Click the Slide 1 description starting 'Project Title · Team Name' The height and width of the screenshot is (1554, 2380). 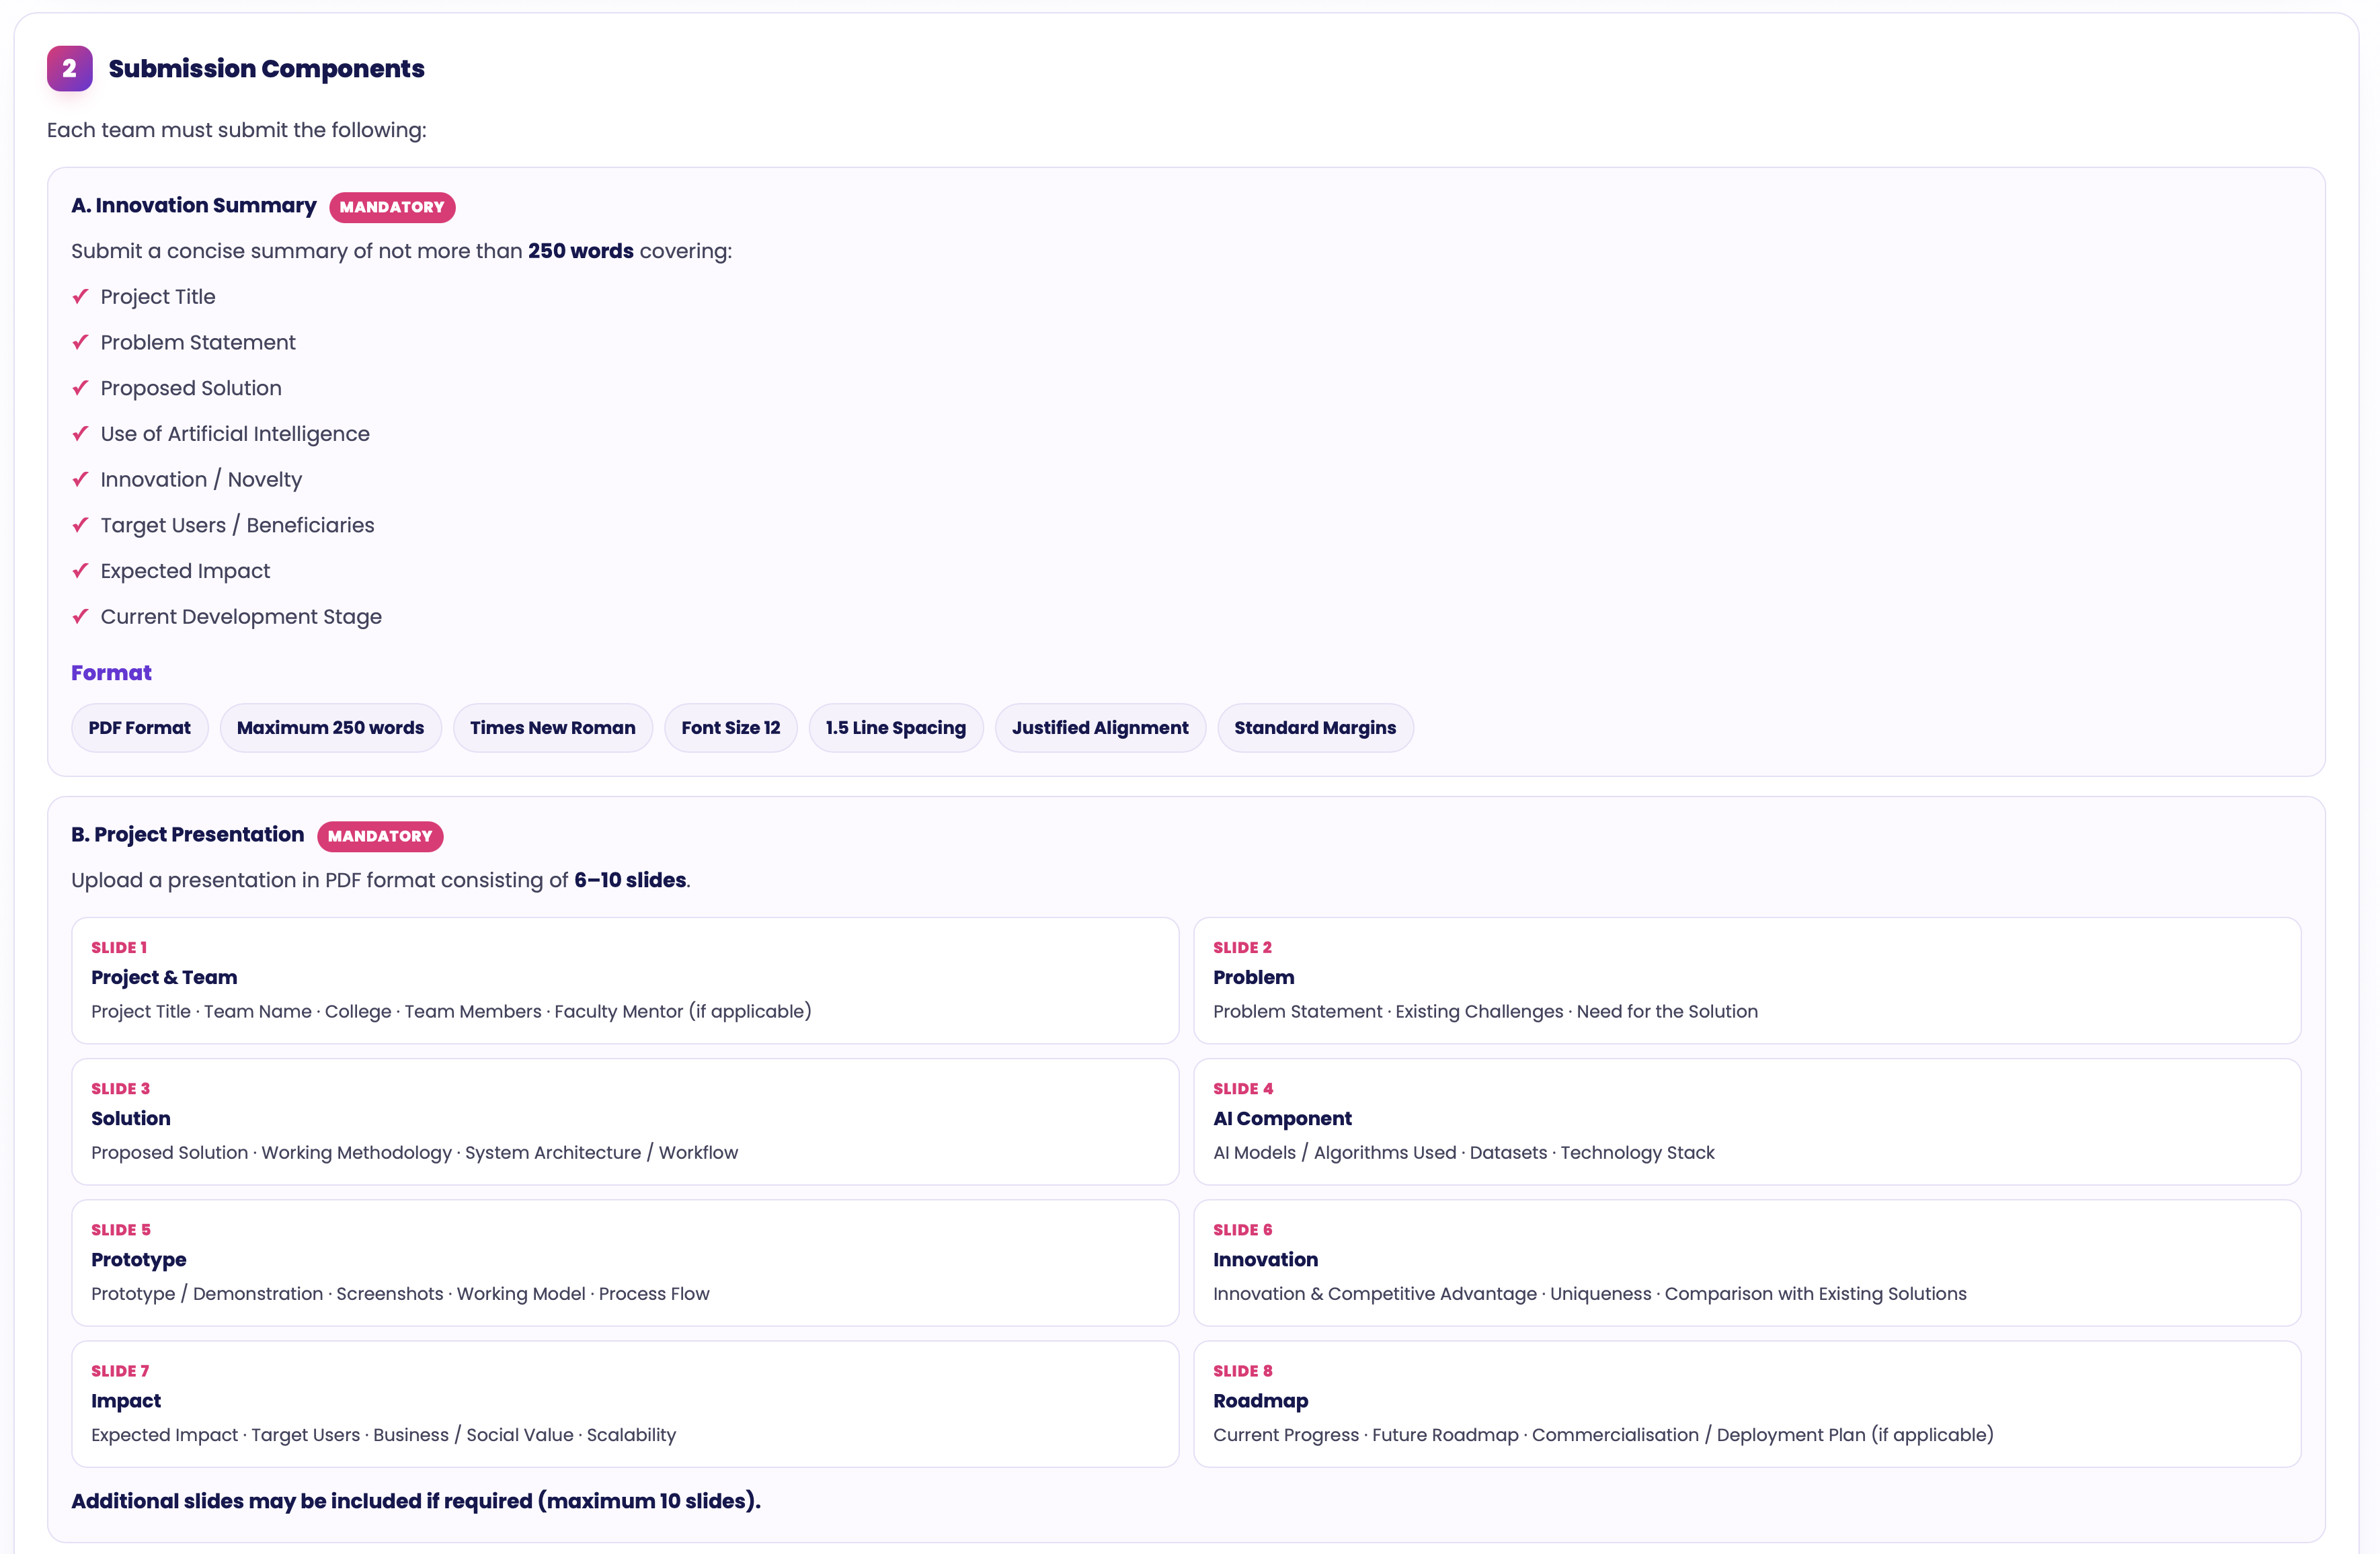(451, 1011)
